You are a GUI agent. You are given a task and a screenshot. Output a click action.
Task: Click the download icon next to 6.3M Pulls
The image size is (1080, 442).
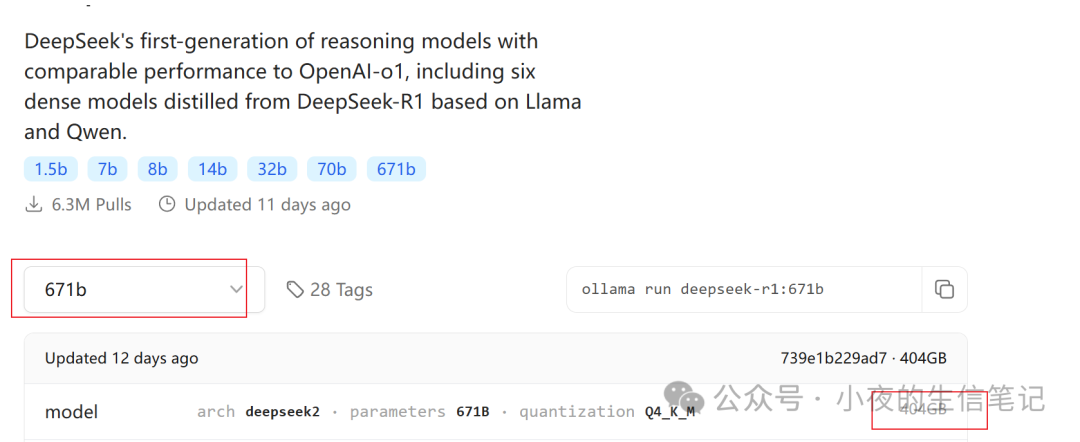click(33, 204)
